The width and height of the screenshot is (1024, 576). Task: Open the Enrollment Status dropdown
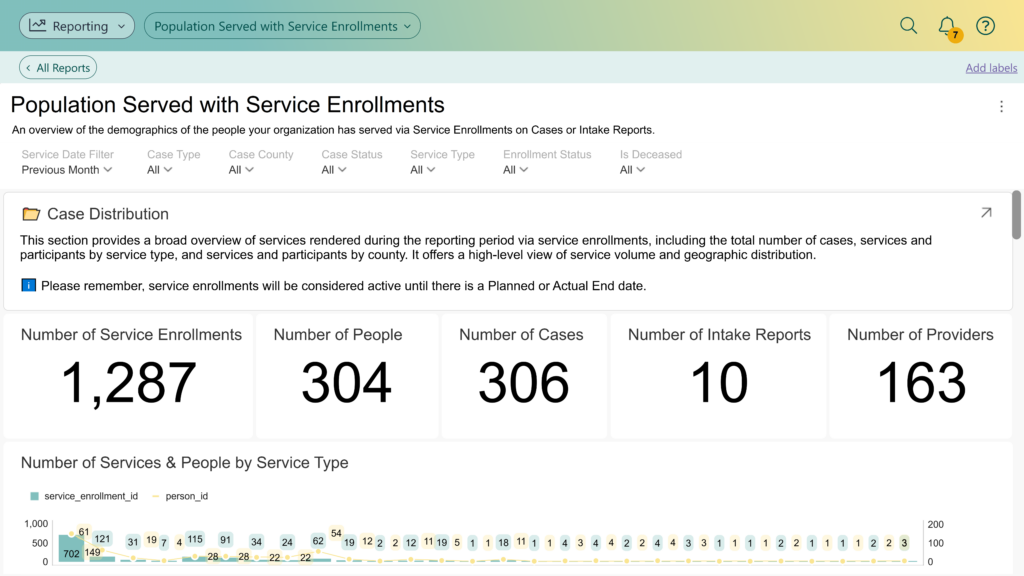515,170
